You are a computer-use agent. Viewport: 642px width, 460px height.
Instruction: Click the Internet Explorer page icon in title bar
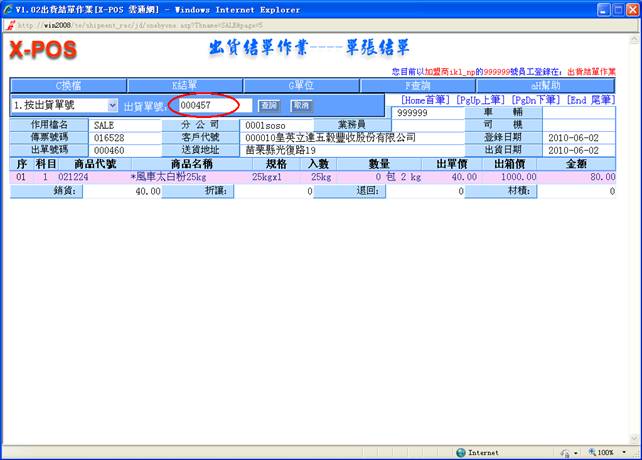tap(10, 7)
